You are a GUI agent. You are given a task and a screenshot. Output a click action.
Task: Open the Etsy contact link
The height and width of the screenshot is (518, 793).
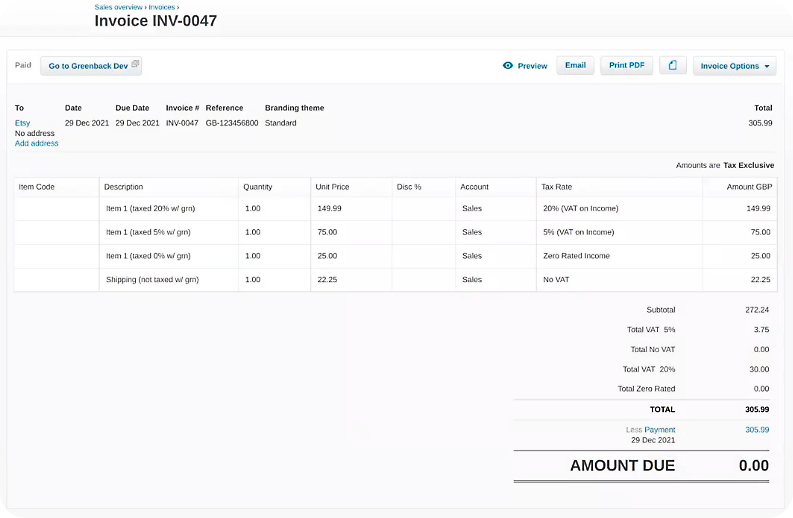(x=22, y=123)
